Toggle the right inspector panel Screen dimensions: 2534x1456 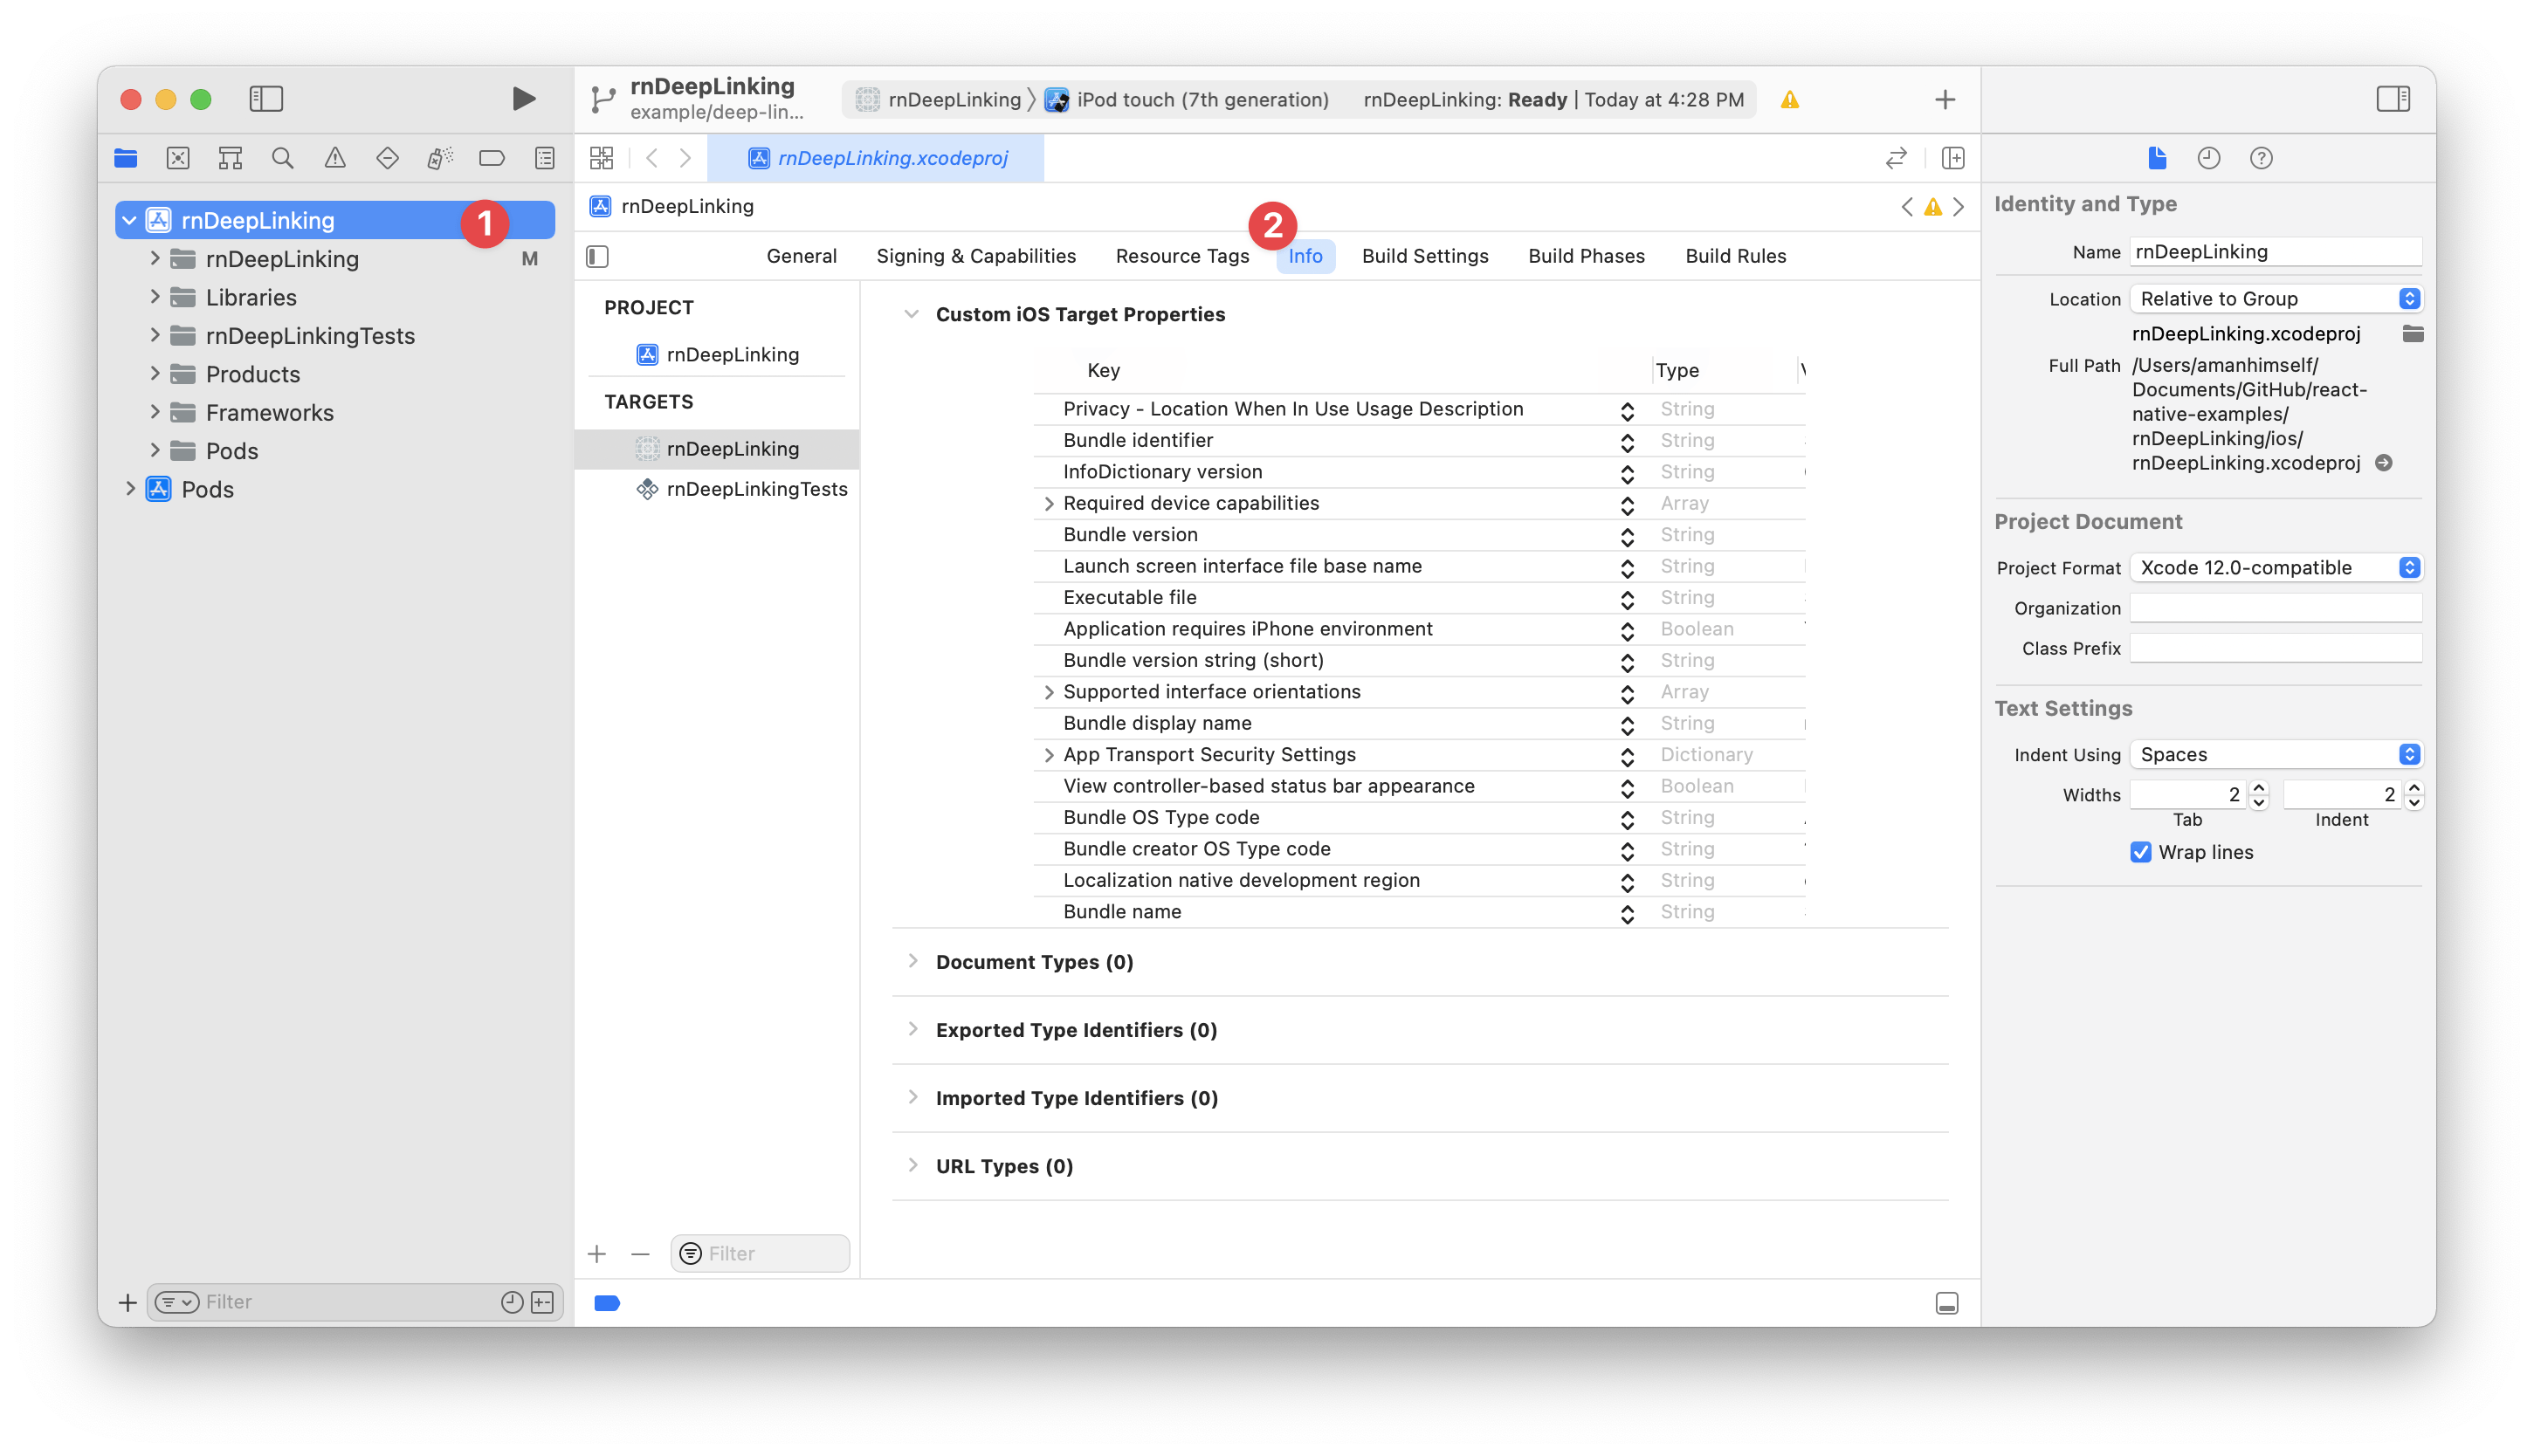(2393, 98)
